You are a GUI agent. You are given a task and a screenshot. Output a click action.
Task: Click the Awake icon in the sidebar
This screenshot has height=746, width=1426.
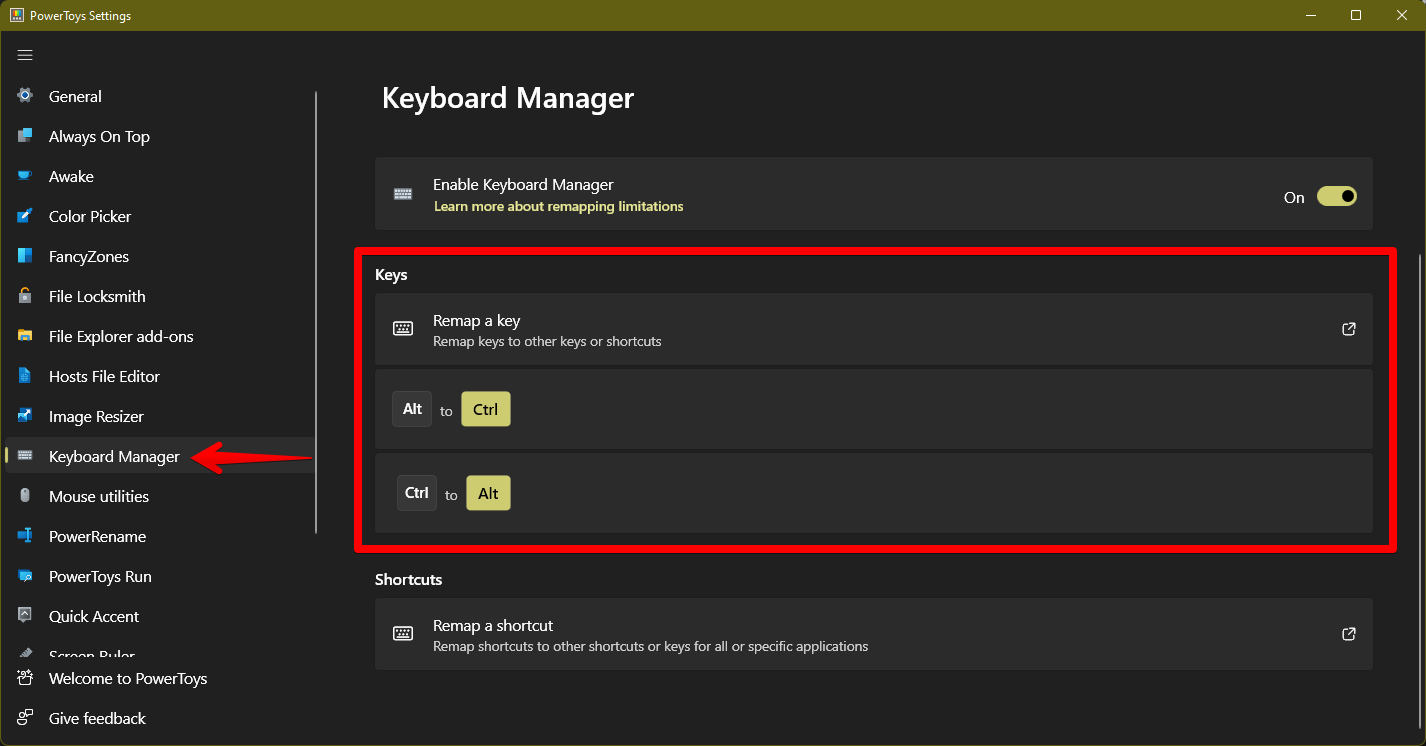(24, 176)
